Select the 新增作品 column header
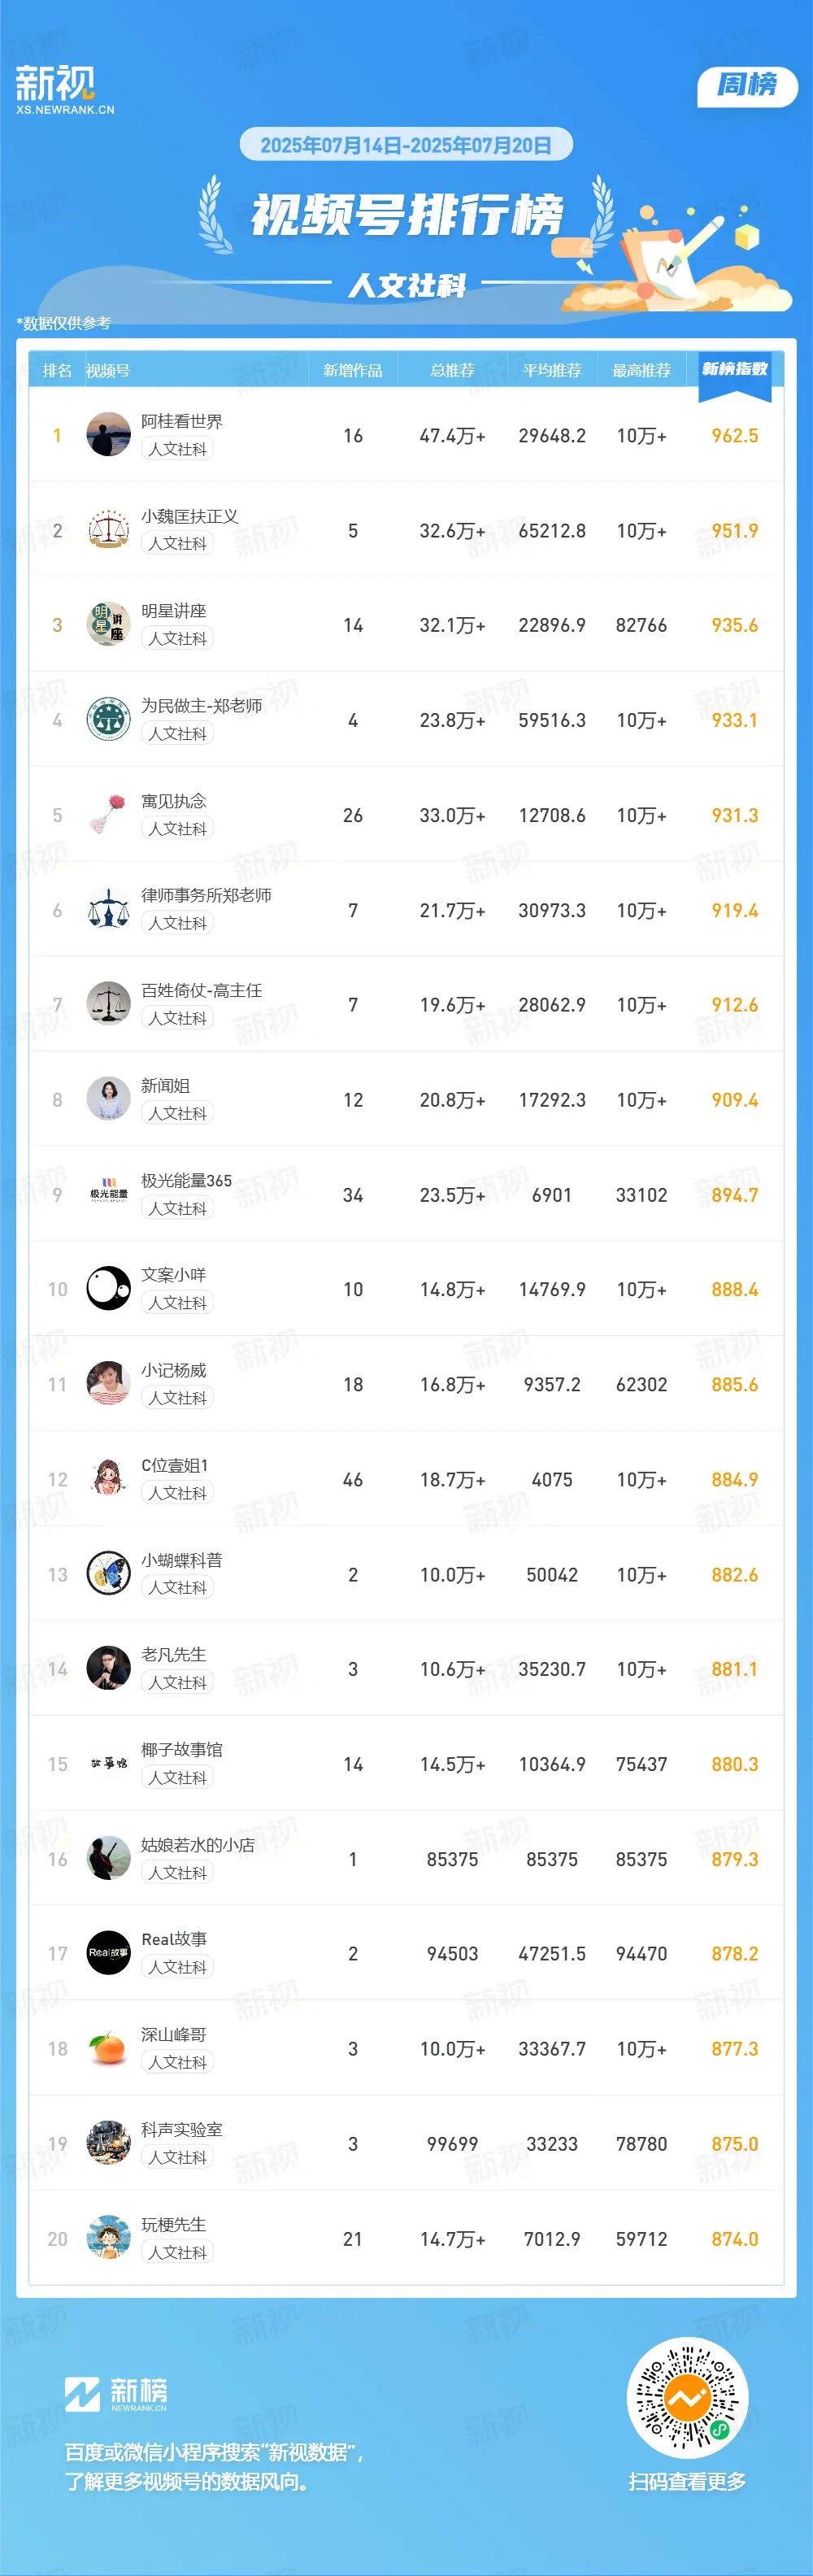Screen dimensions: 813x2576 tap(352, 370)
